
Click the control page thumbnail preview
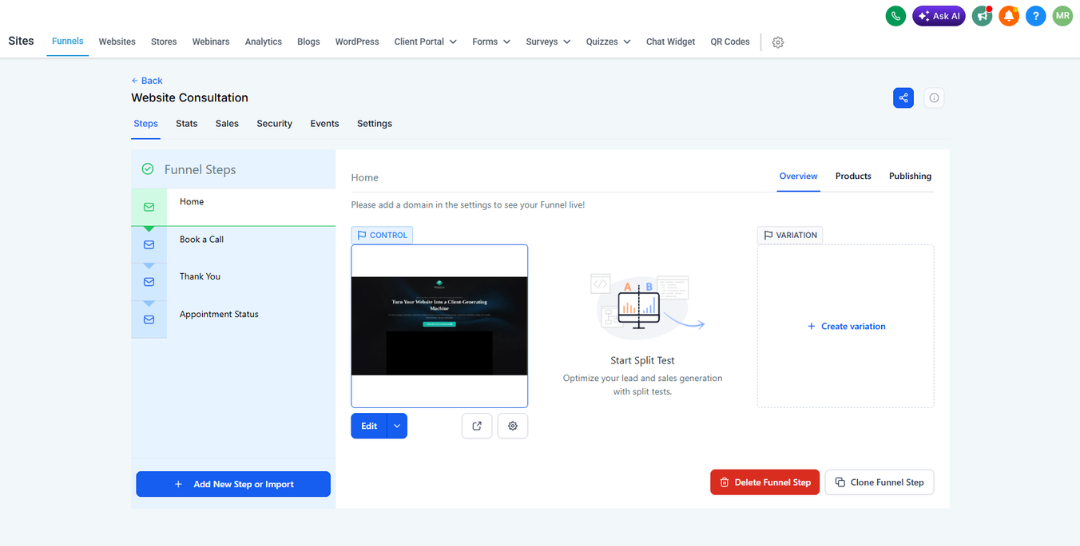(x=439, y=326)
